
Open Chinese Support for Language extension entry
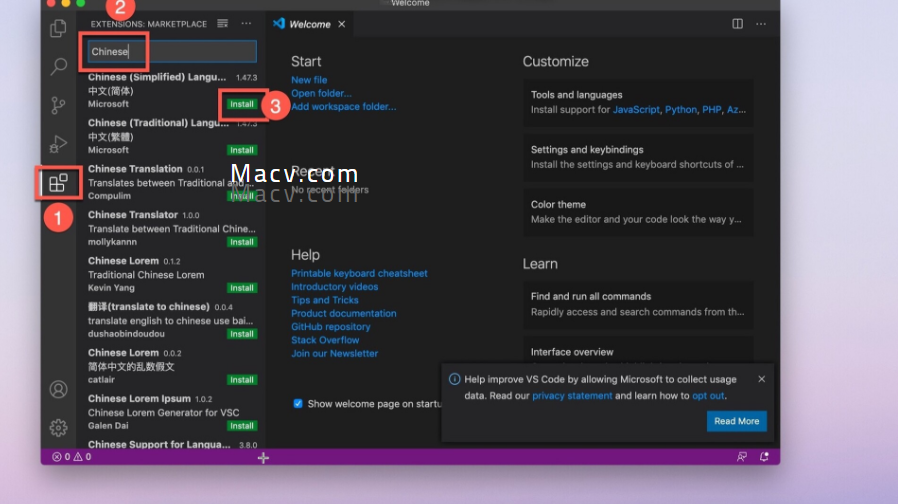pyautogui.click(x=171, y=444)
